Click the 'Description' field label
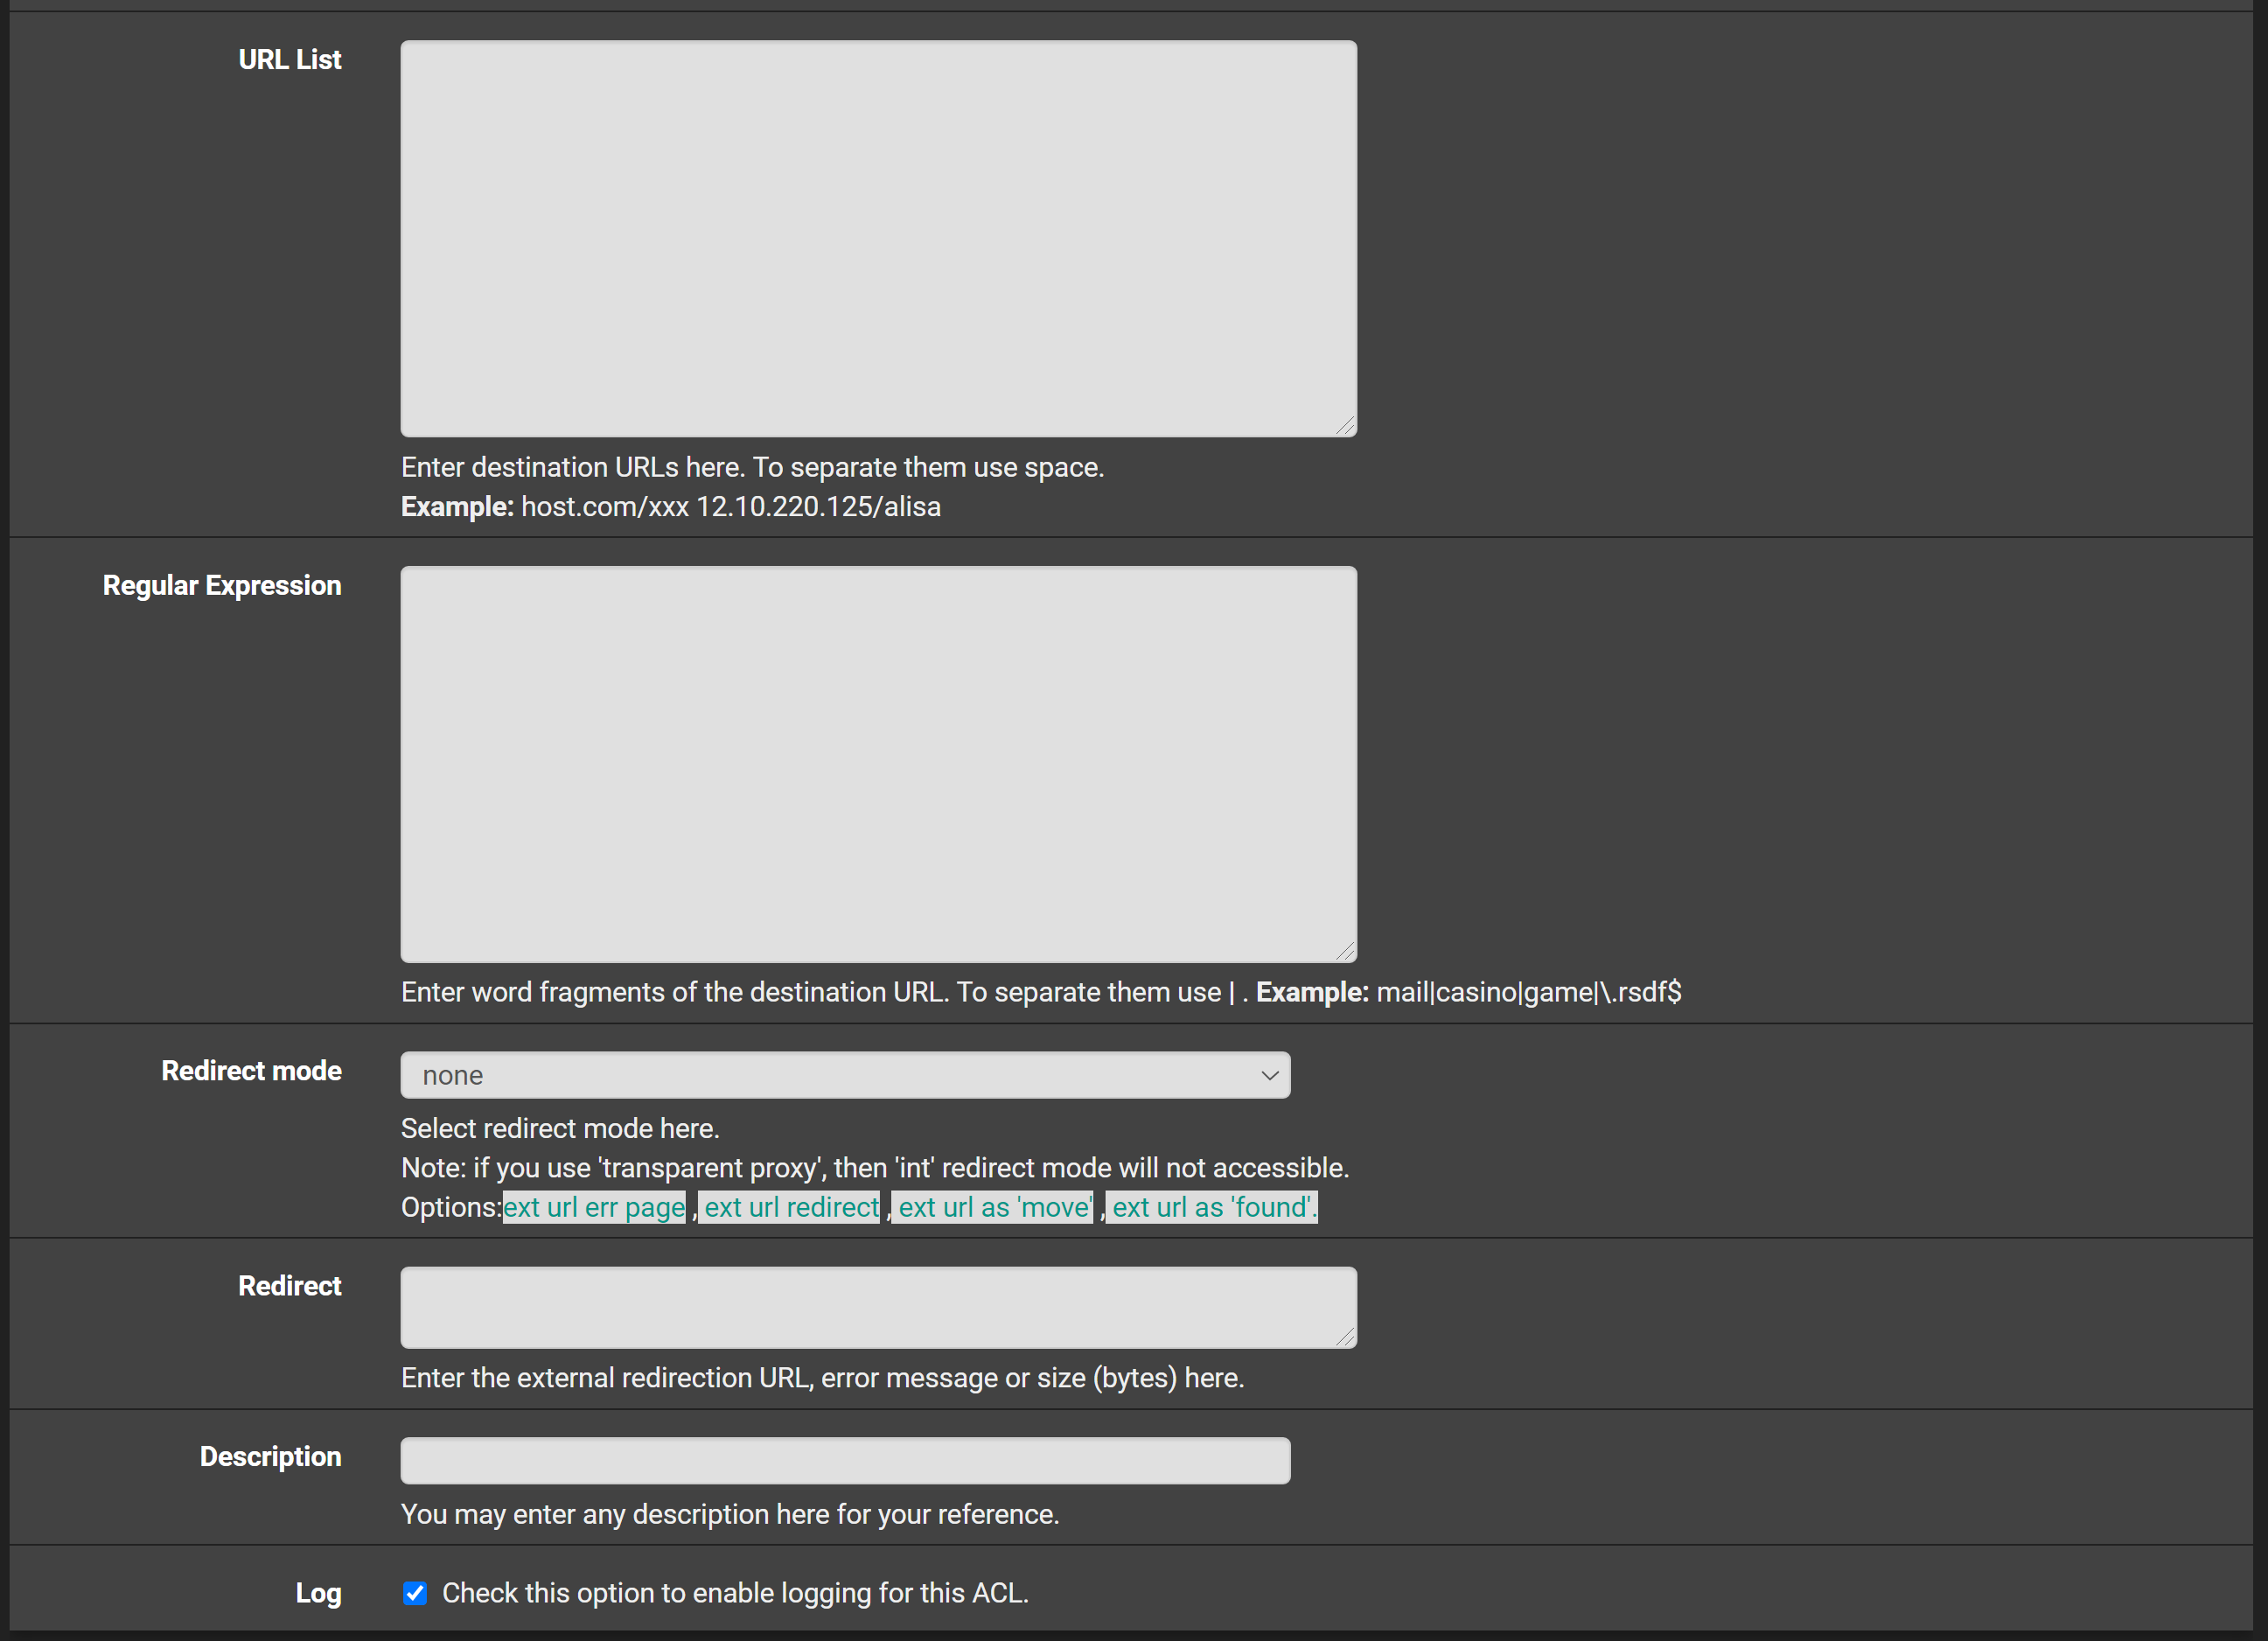The height and width of the screenshot is (1641, 2268). click(270, 1456)
